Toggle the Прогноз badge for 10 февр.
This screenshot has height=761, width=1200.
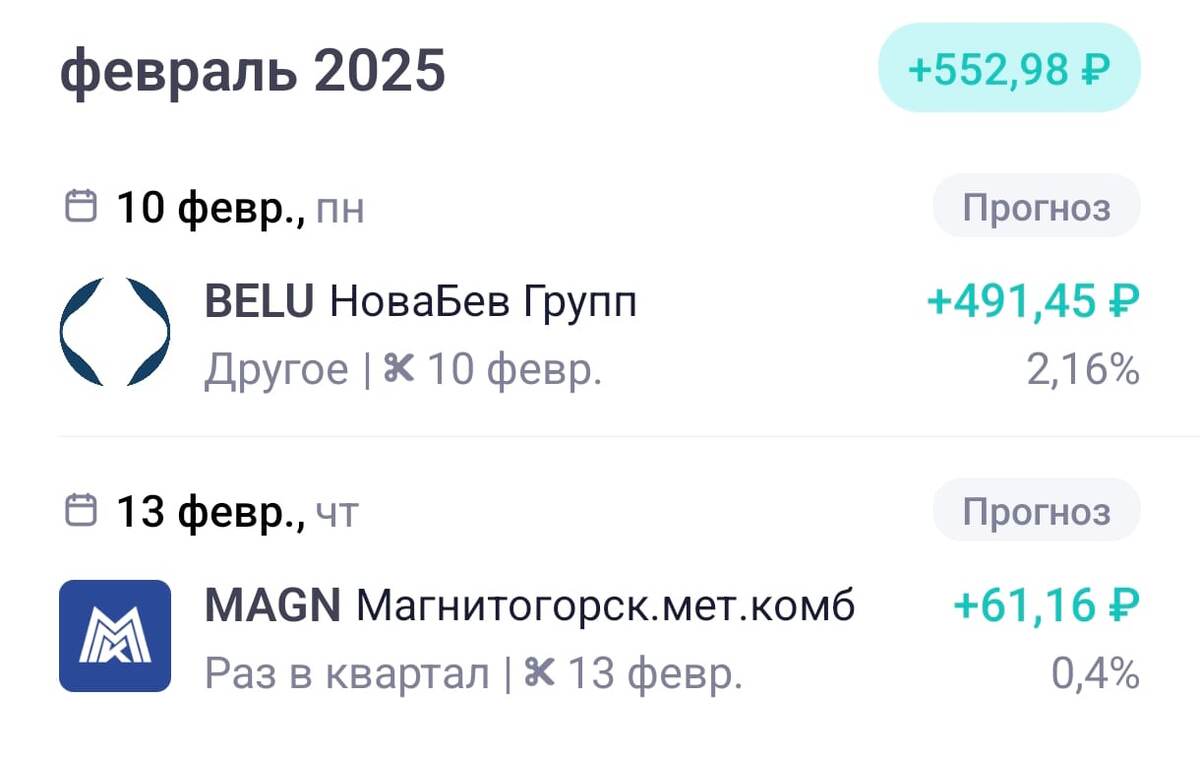coord(1035,206)
